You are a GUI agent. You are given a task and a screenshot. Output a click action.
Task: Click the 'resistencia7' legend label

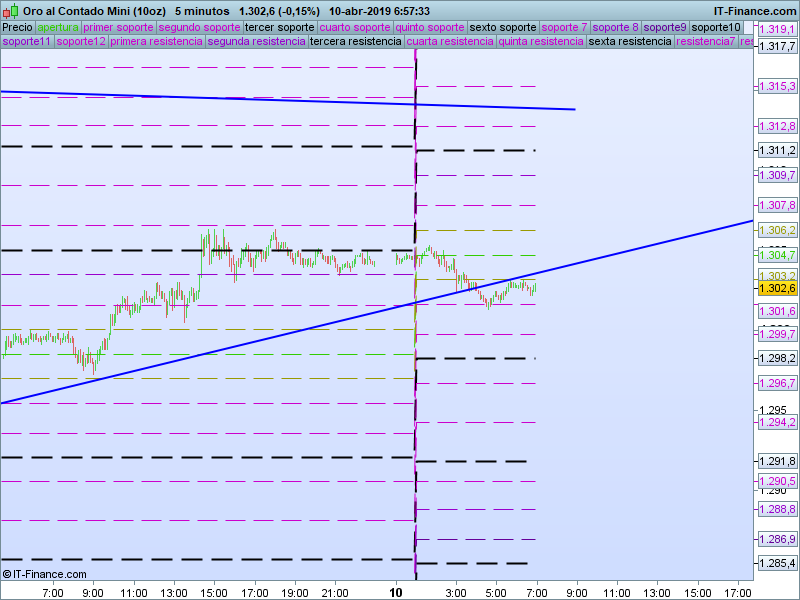(706, 42)
